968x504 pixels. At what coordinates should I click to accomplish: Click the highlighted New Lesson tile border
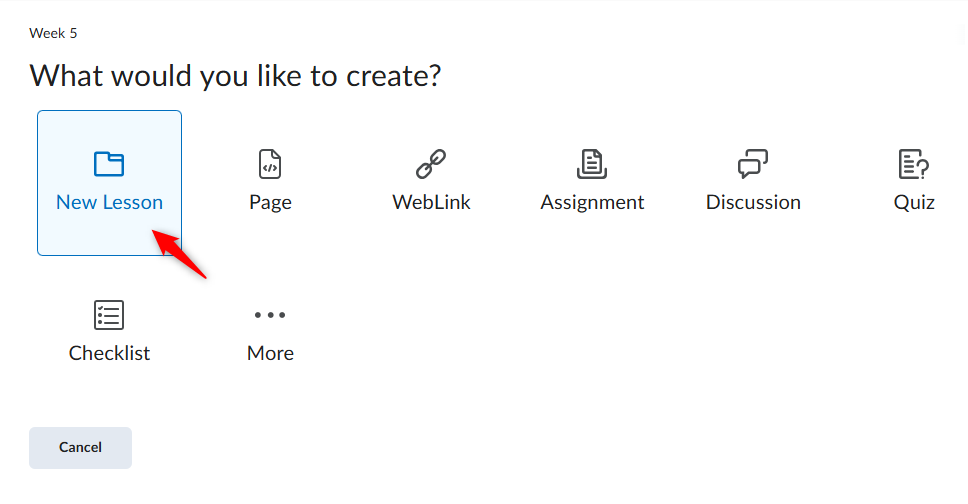[x=109, y=183]
